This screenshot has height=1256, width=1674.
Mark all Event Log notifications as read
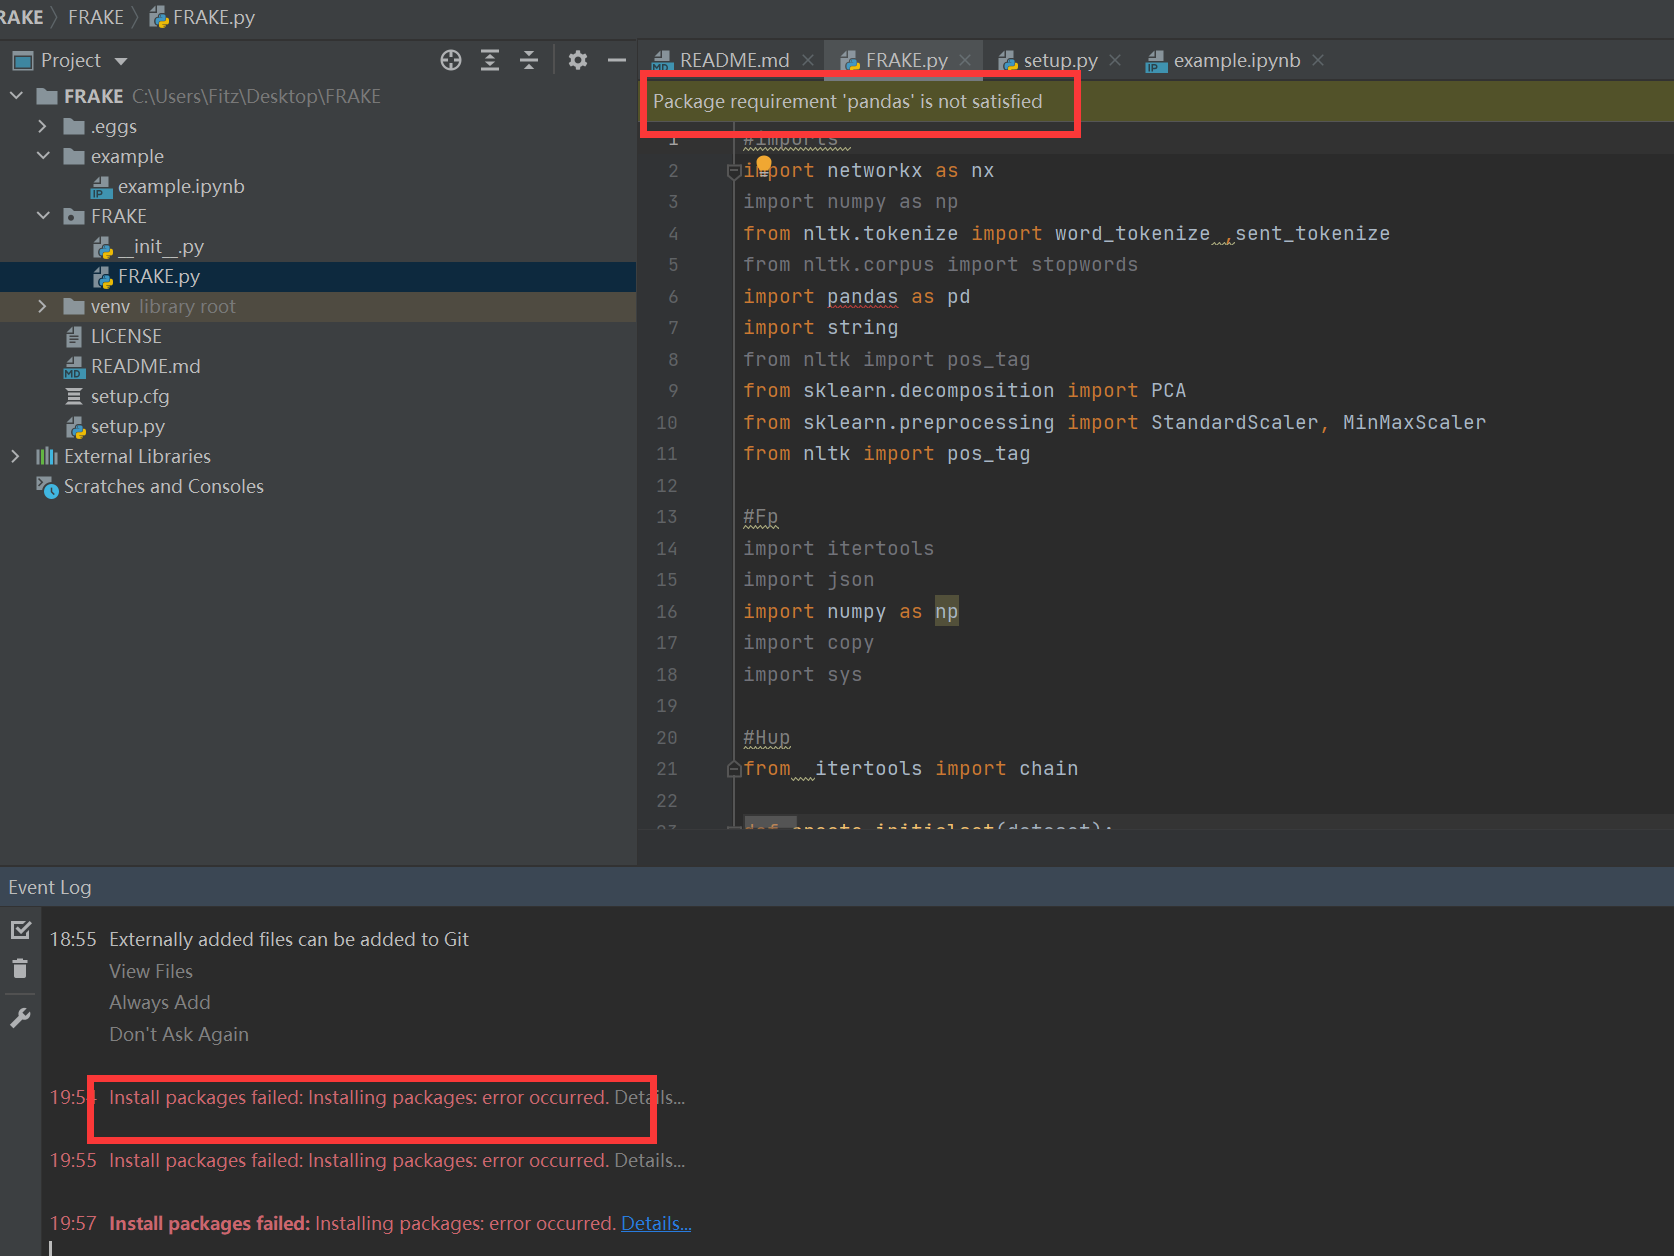[x=20, y=930]
